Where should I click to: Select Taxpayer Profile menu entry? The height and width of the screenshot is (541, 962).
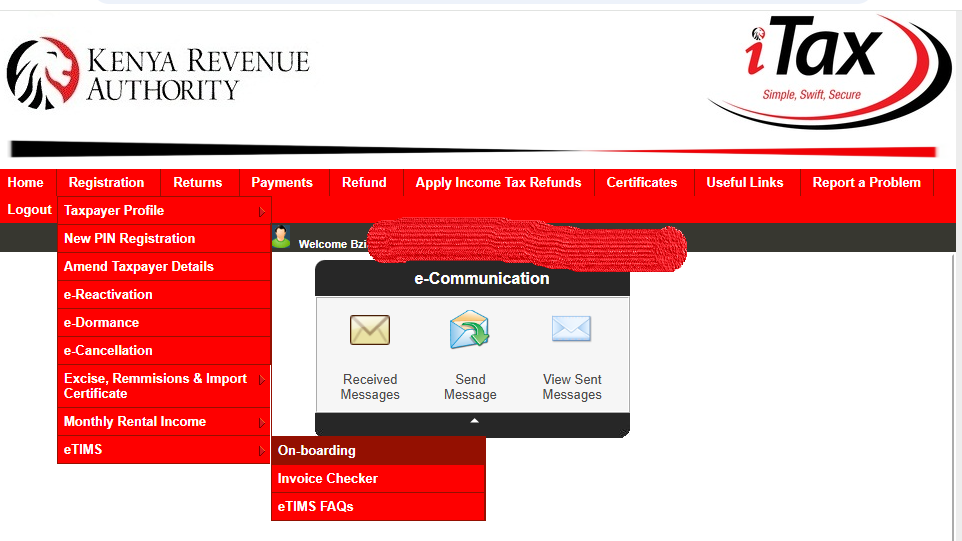click(164, 210)
